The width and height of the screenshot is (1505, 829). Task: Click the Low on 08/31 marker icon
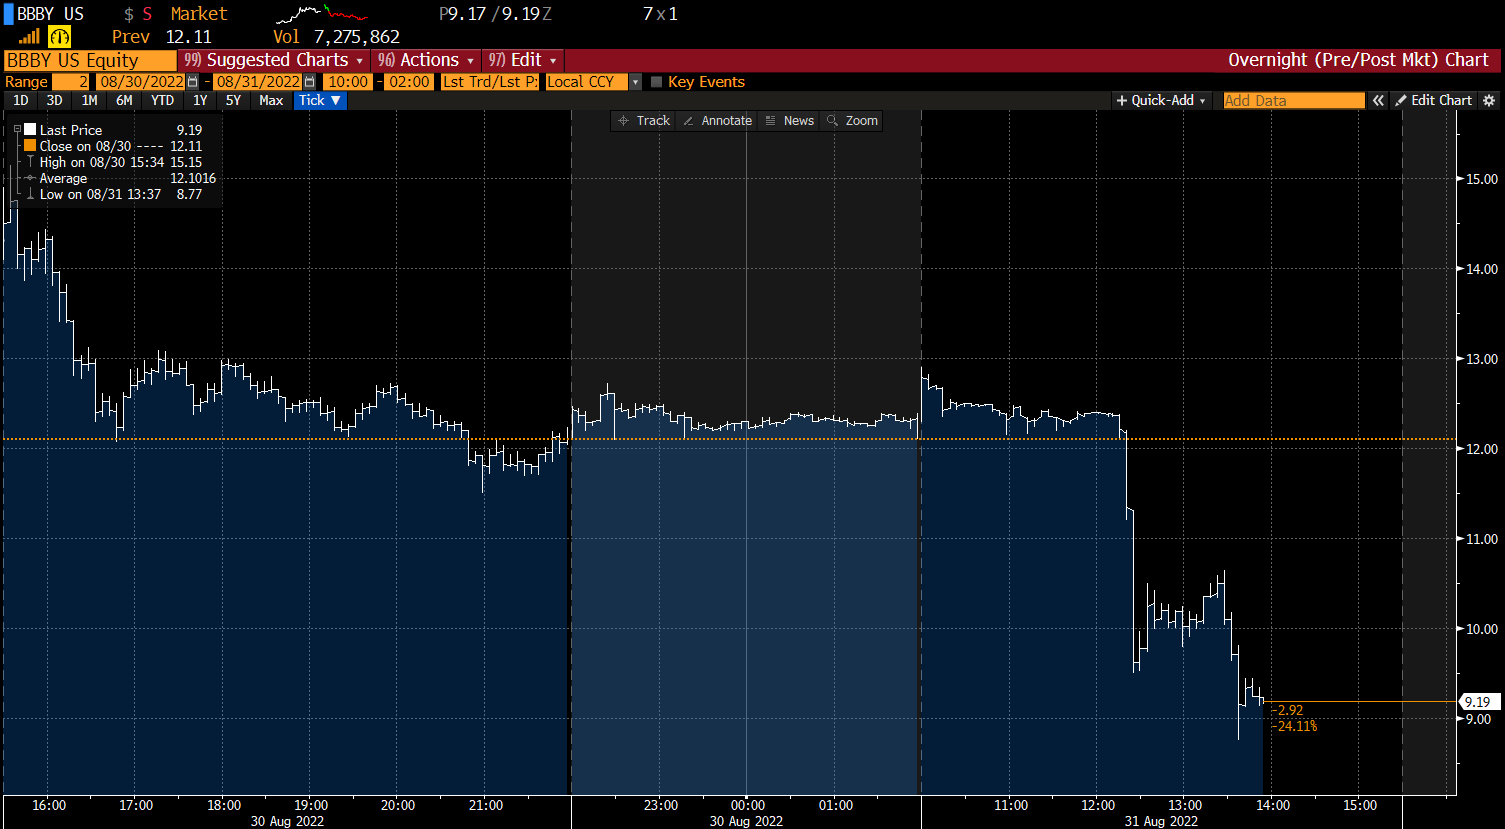coord(31,194)
